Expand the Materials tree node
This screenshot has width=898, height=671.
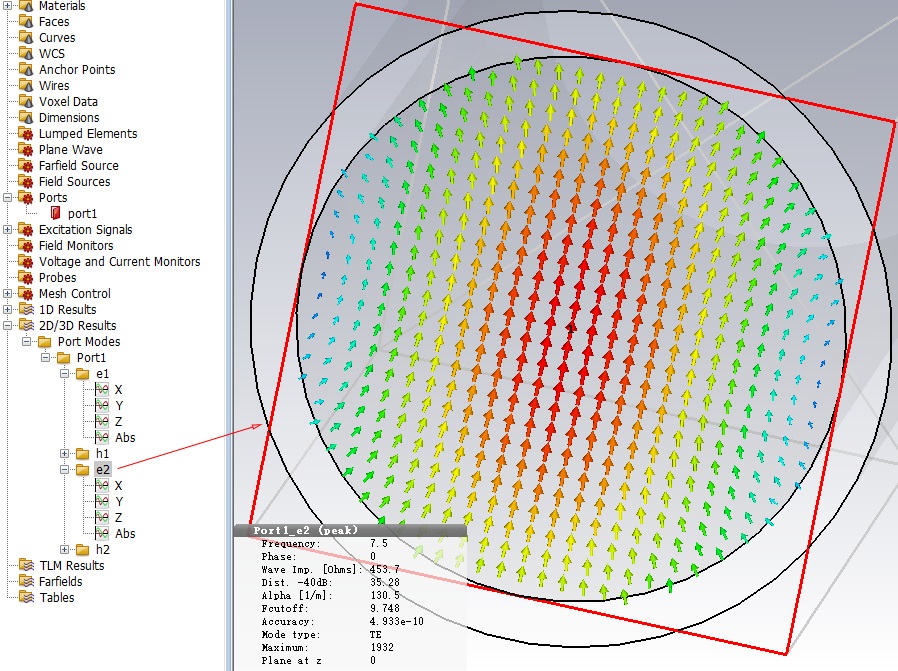tap(7, 6)
